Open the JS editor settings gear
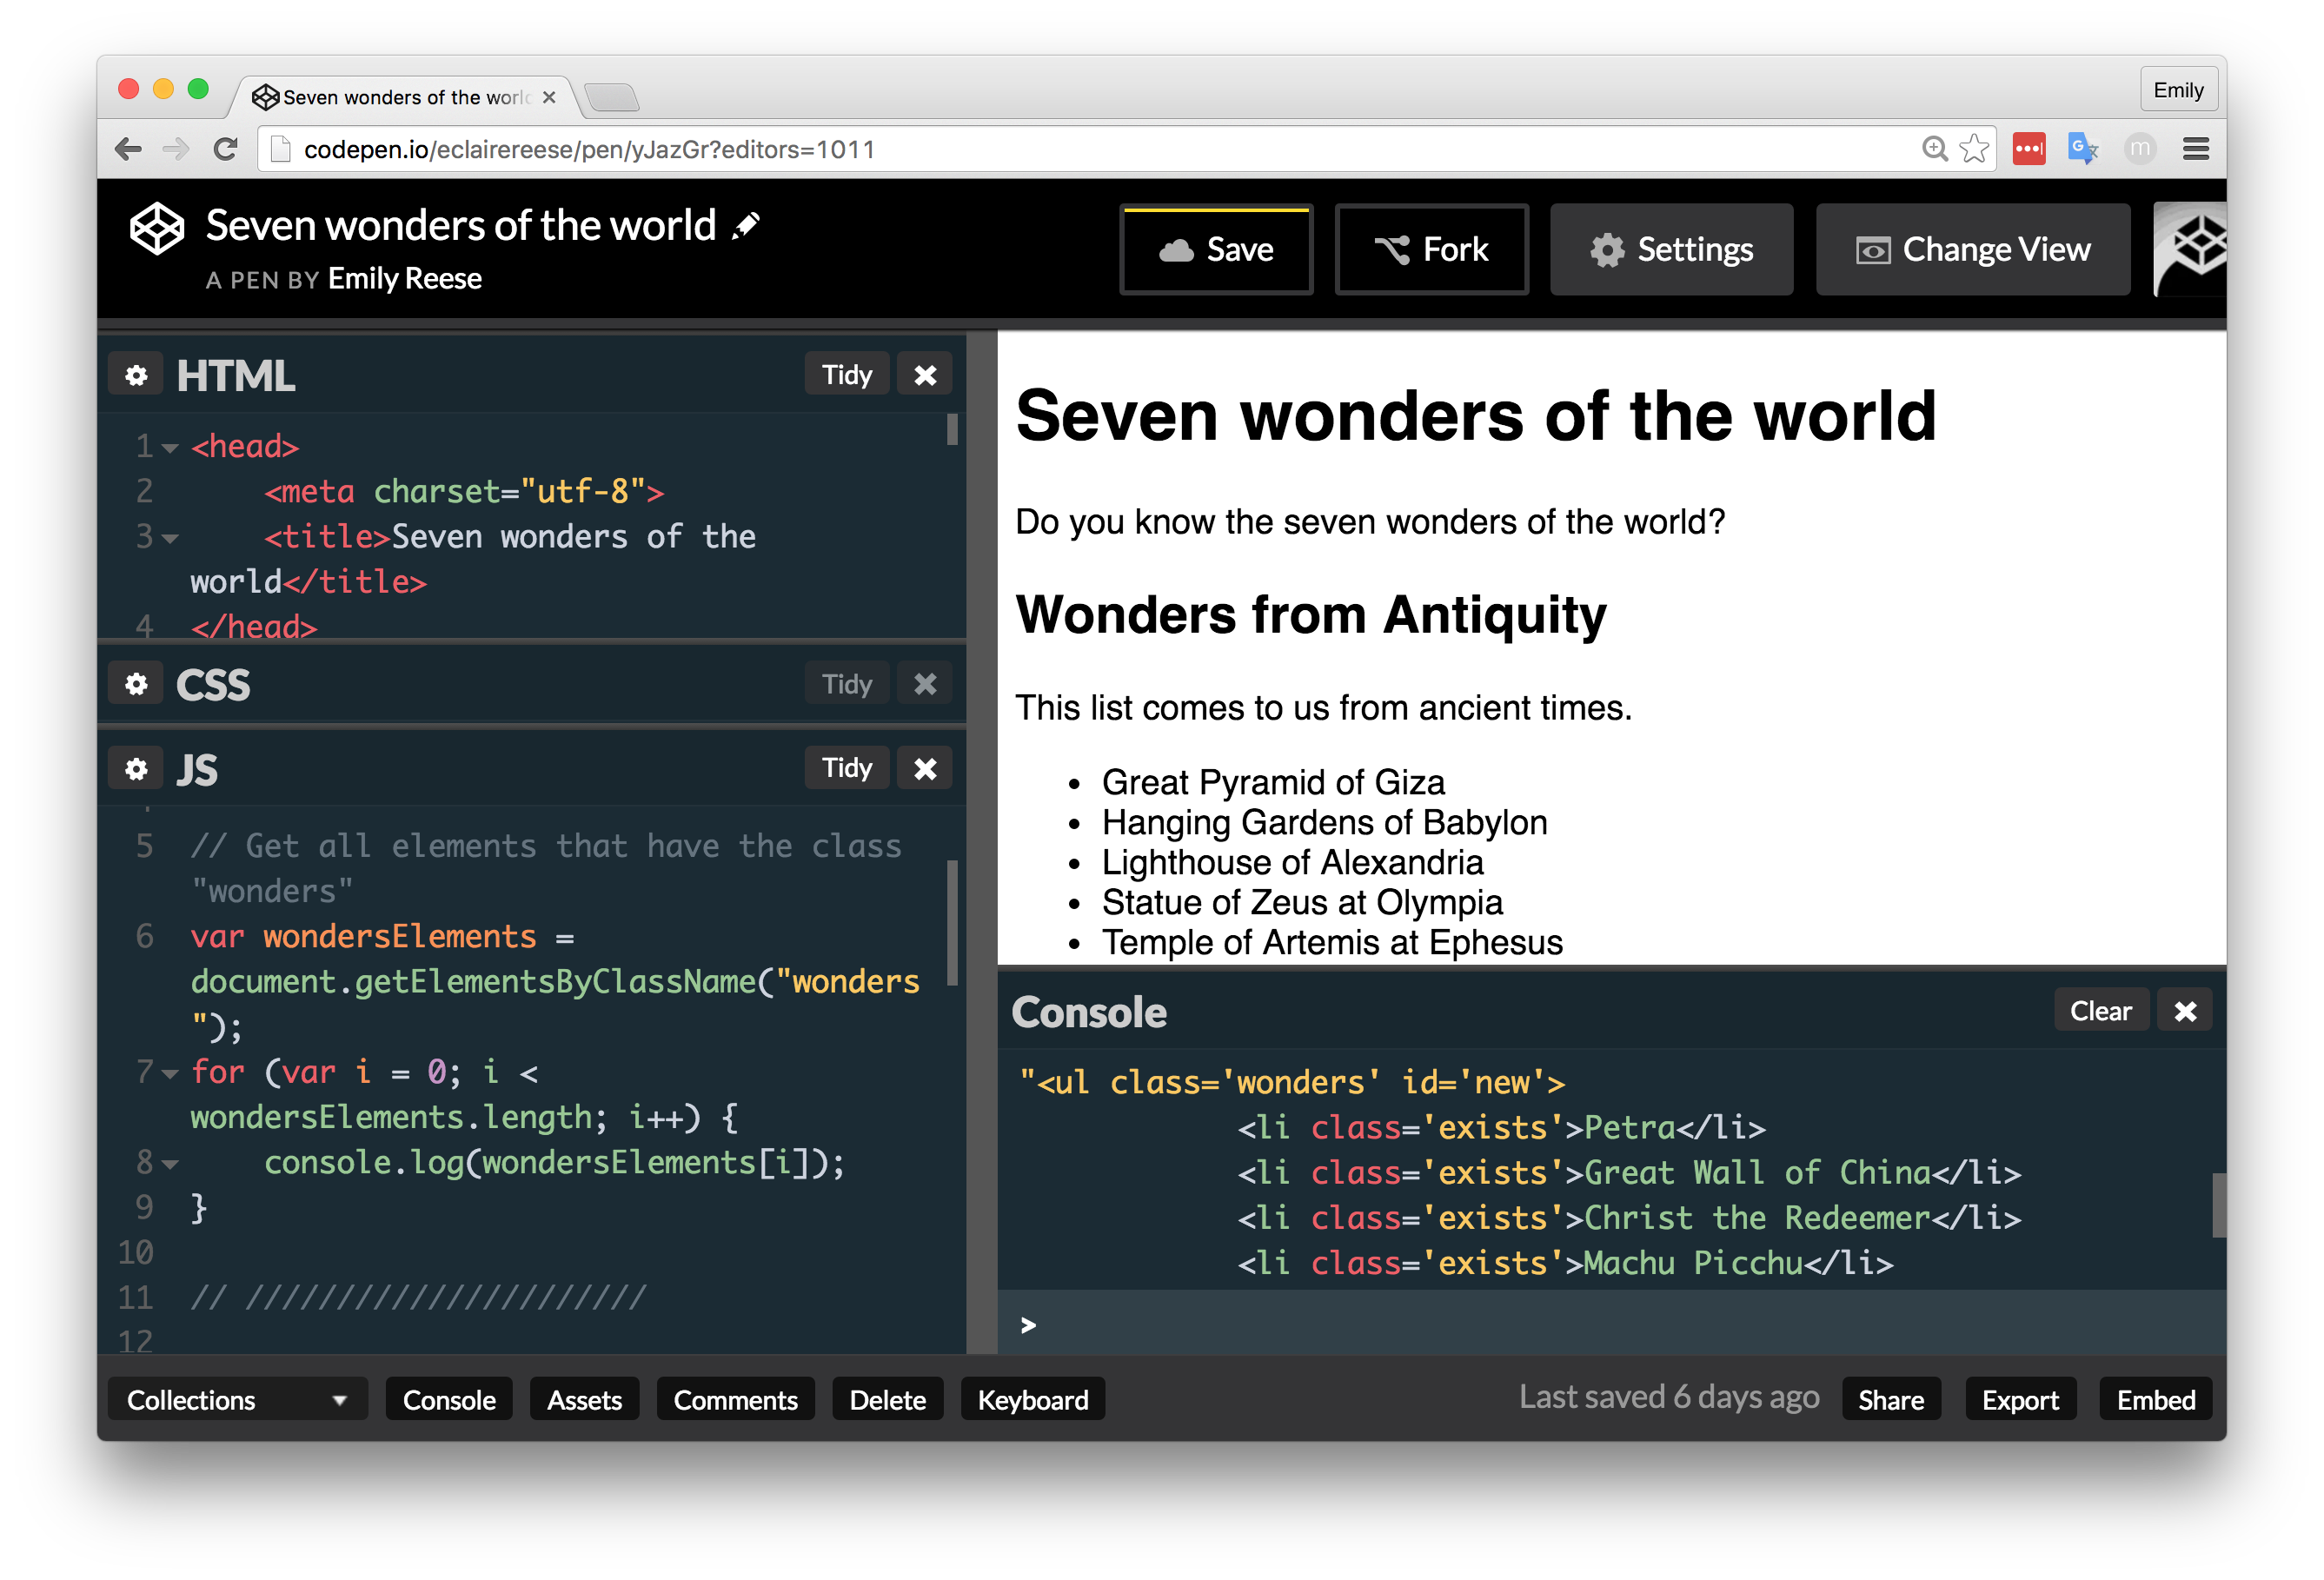 [x=136, y=768]
